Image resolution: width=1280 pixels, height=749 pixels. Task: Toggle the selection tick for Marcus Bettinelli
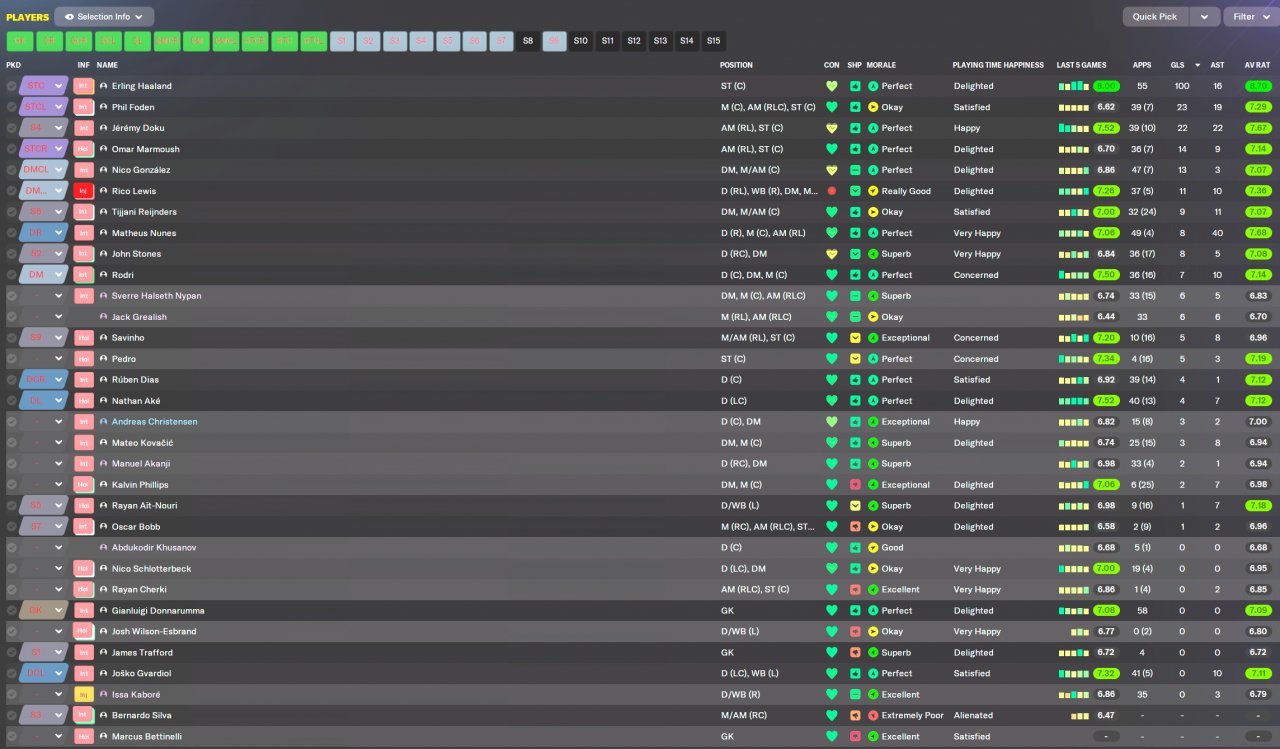11,737
